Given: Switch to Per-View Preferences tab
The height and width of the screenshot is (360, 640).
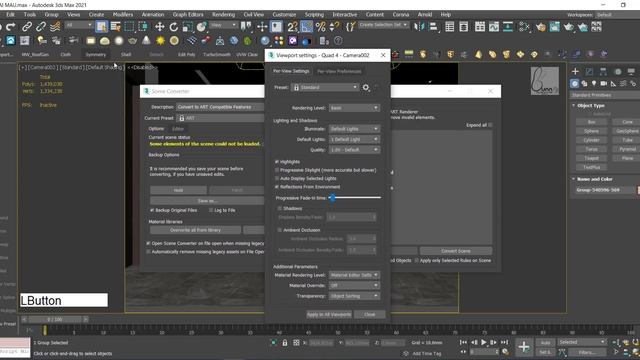Looking at the screenshot, I should coord(339,71).
